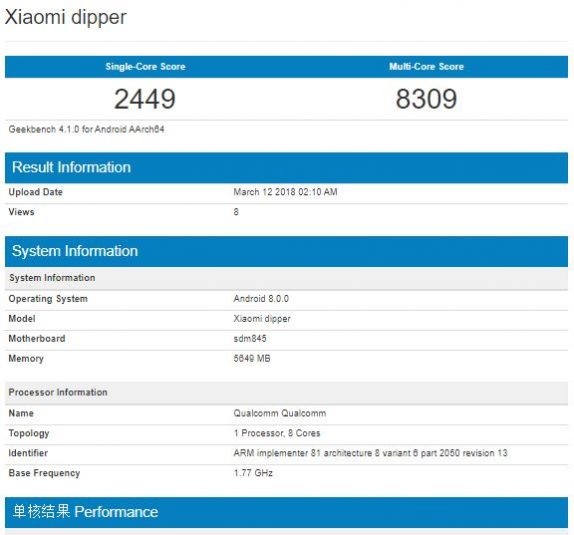Click the multi-core score value 8309
Viewport: 574px width, 535px height.
pyautogui.click(x=426, y=99)
